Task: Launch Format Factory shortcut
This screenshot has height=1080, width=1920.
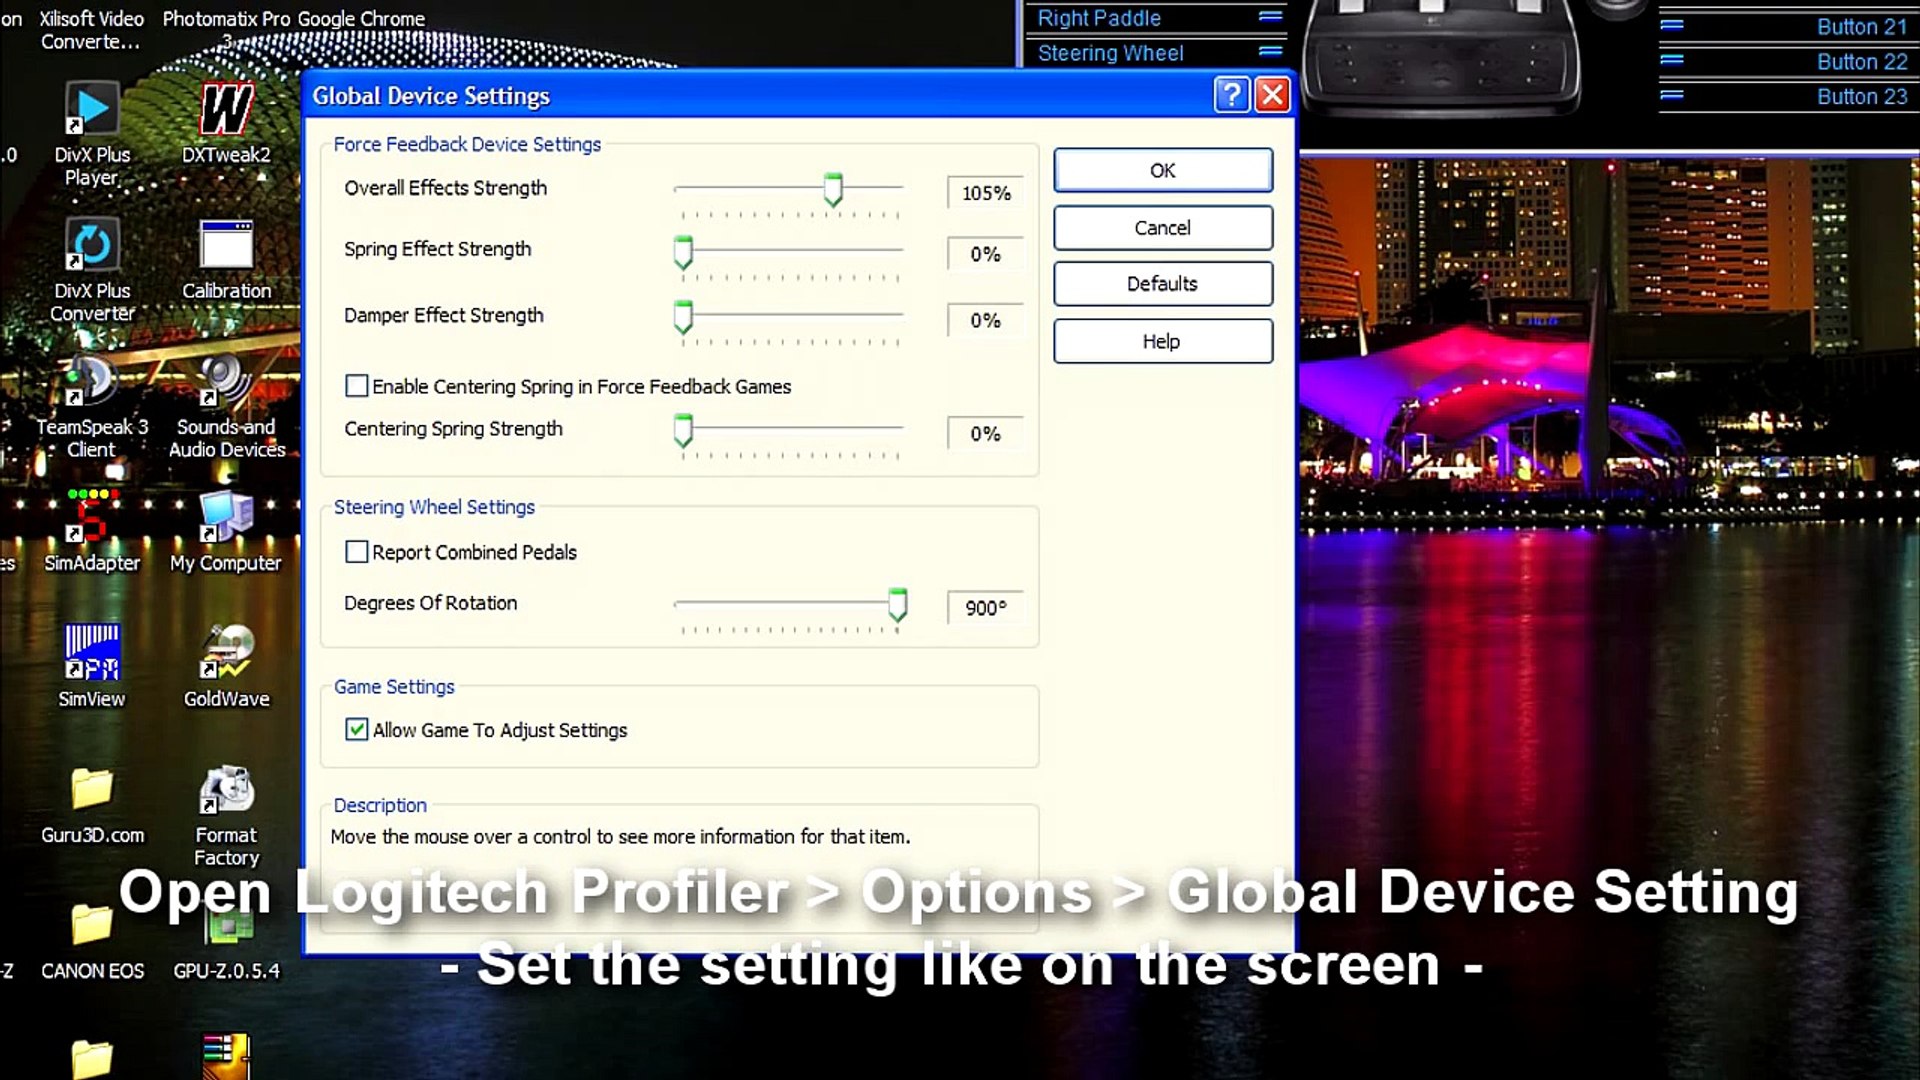Action: tap(226, 791)
